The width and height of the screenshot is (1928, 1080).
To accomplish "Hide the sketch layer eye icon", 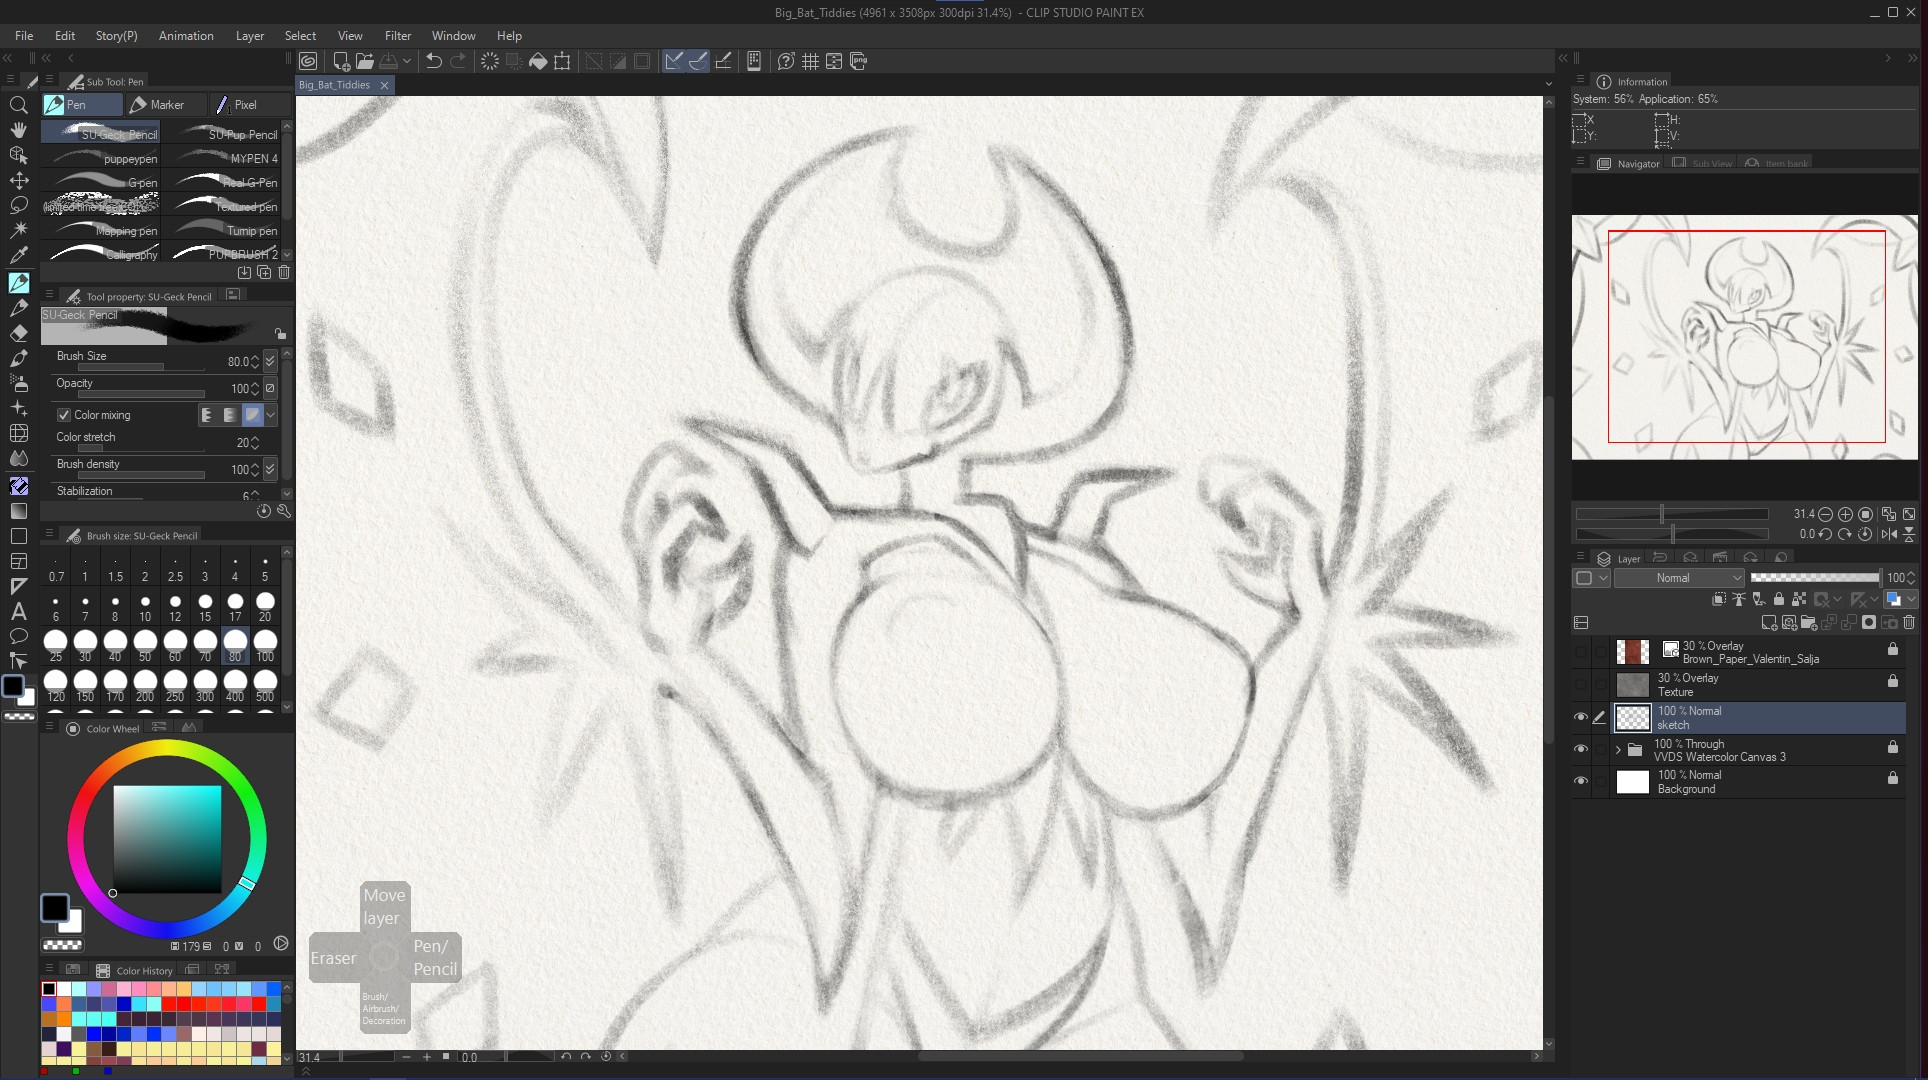I will click(1581, 717).
